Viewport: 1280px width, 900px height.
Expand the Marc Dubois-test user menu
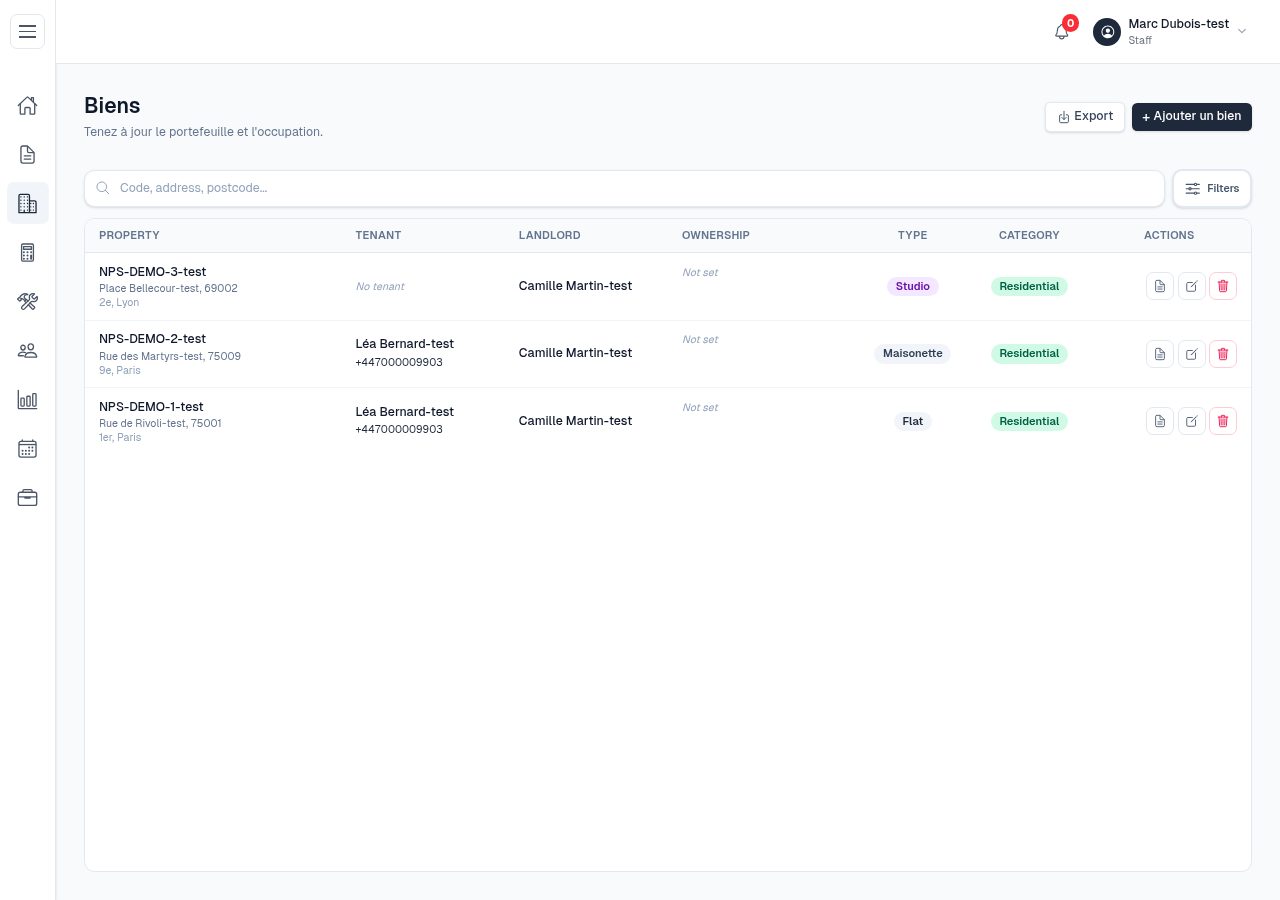1170,32
